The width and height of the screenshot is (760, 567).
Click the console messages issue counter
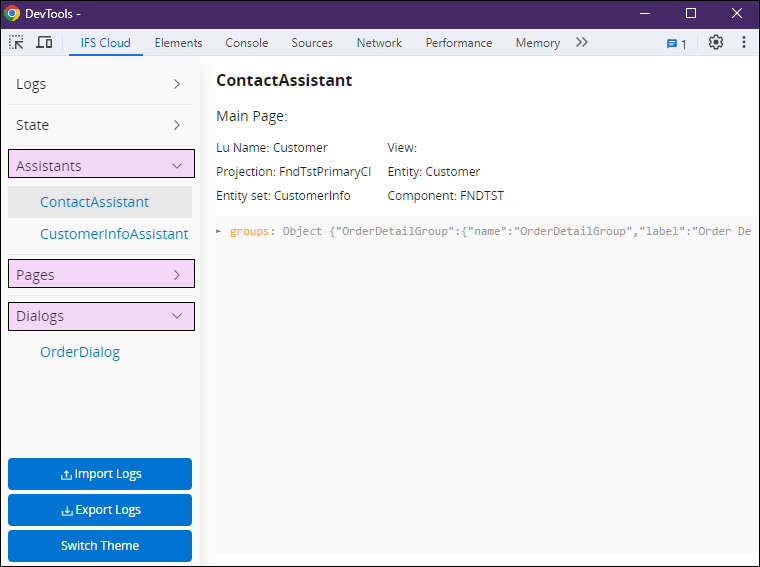[x=677, y=43]
